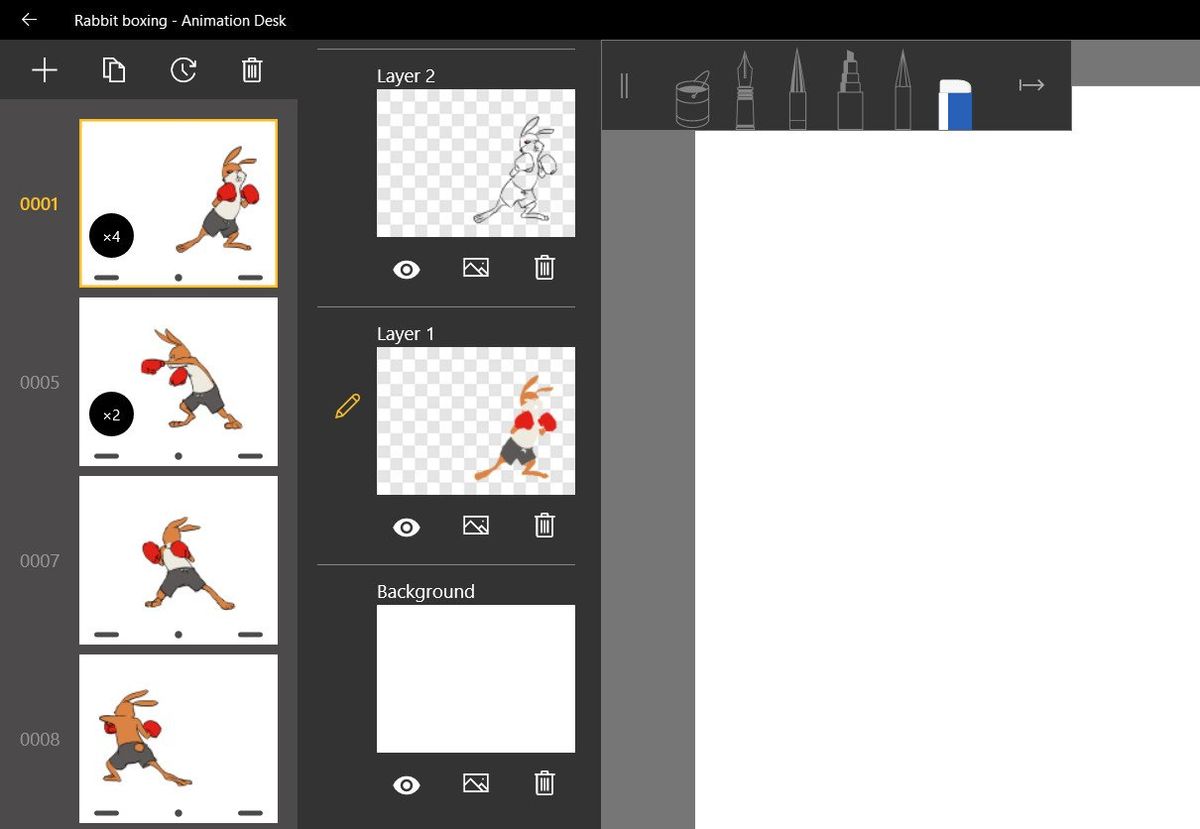
Task: Toggle visibility of Layer 2
Action: tap(406, 268)
